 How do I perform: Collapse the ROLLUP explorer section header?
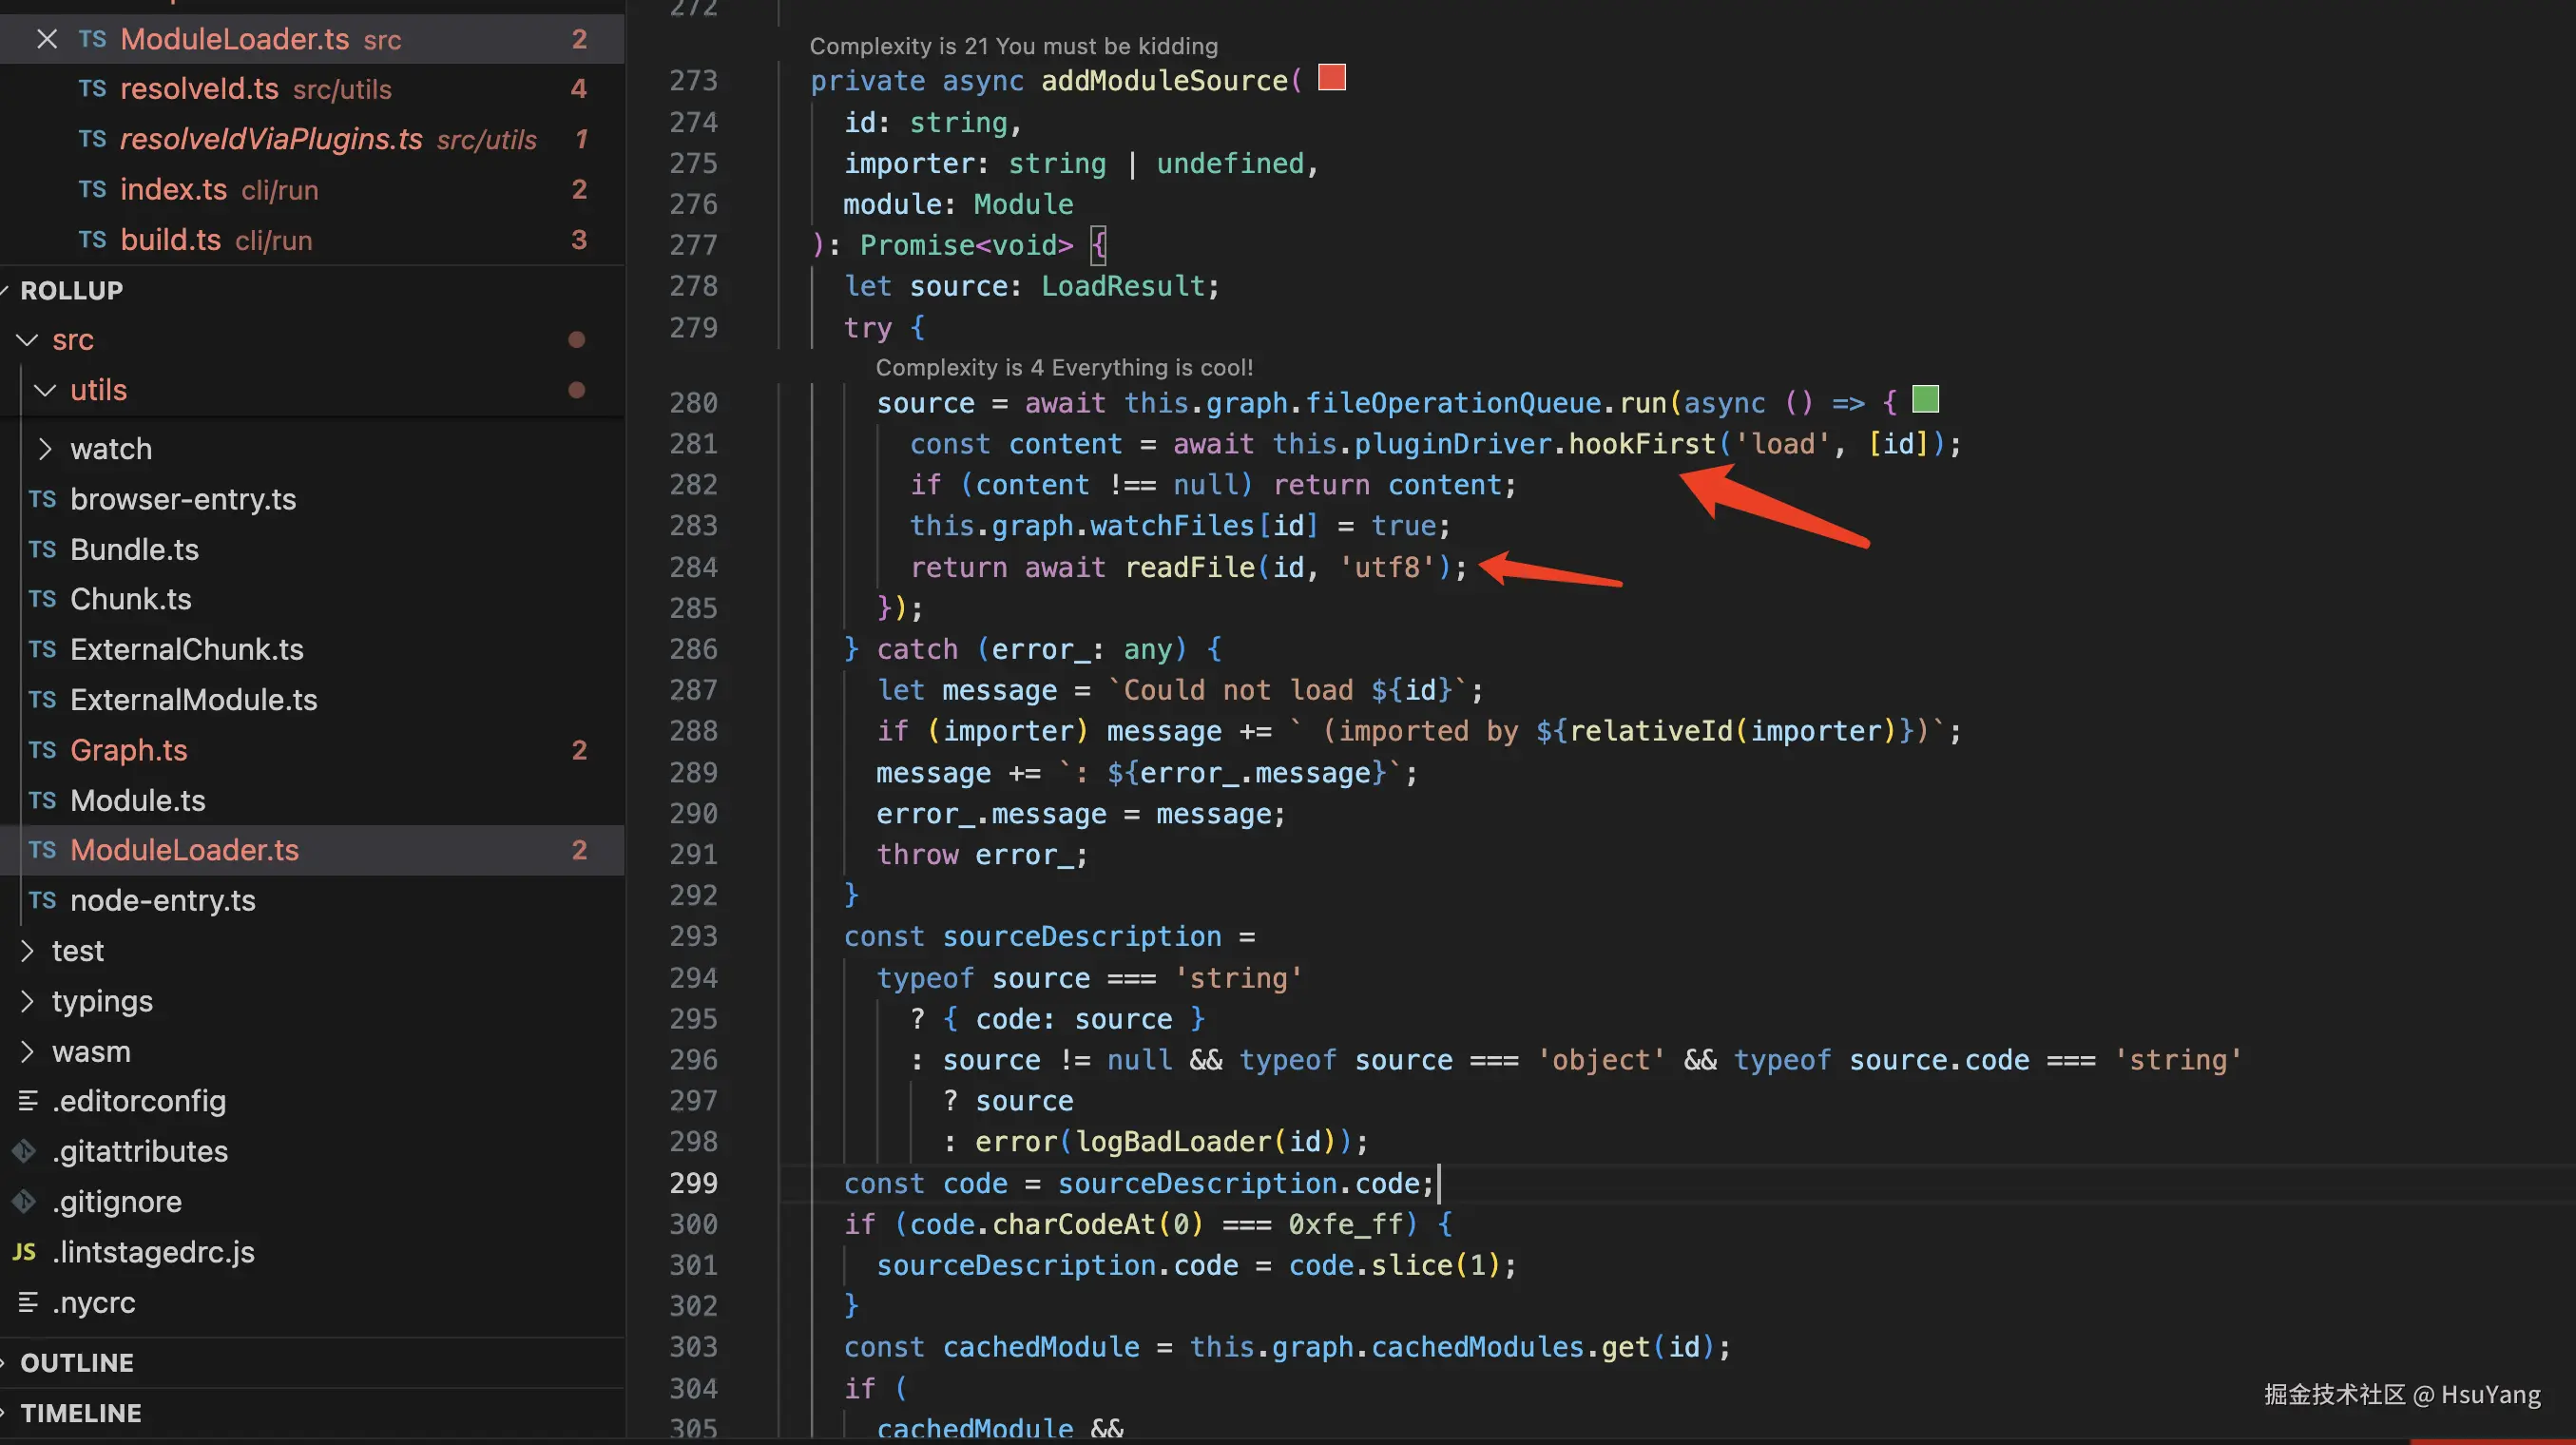(x=72, y=290)
